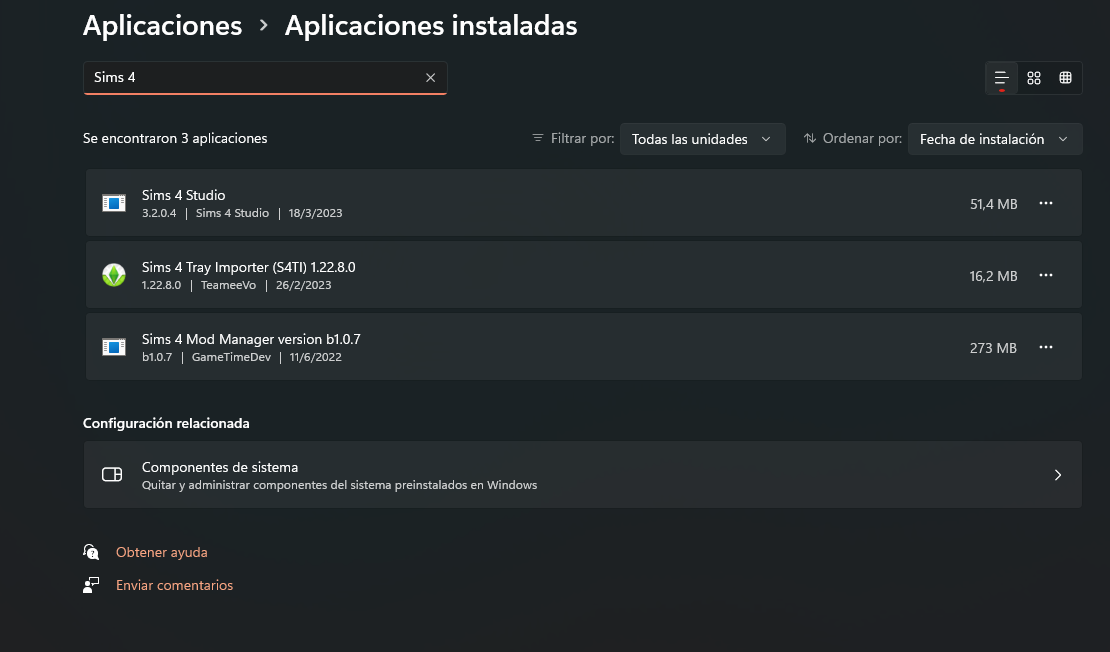1110x652 pixels.
Task: Go back to Aplicaciones breadcrumb
Action: tap(162, 26)
